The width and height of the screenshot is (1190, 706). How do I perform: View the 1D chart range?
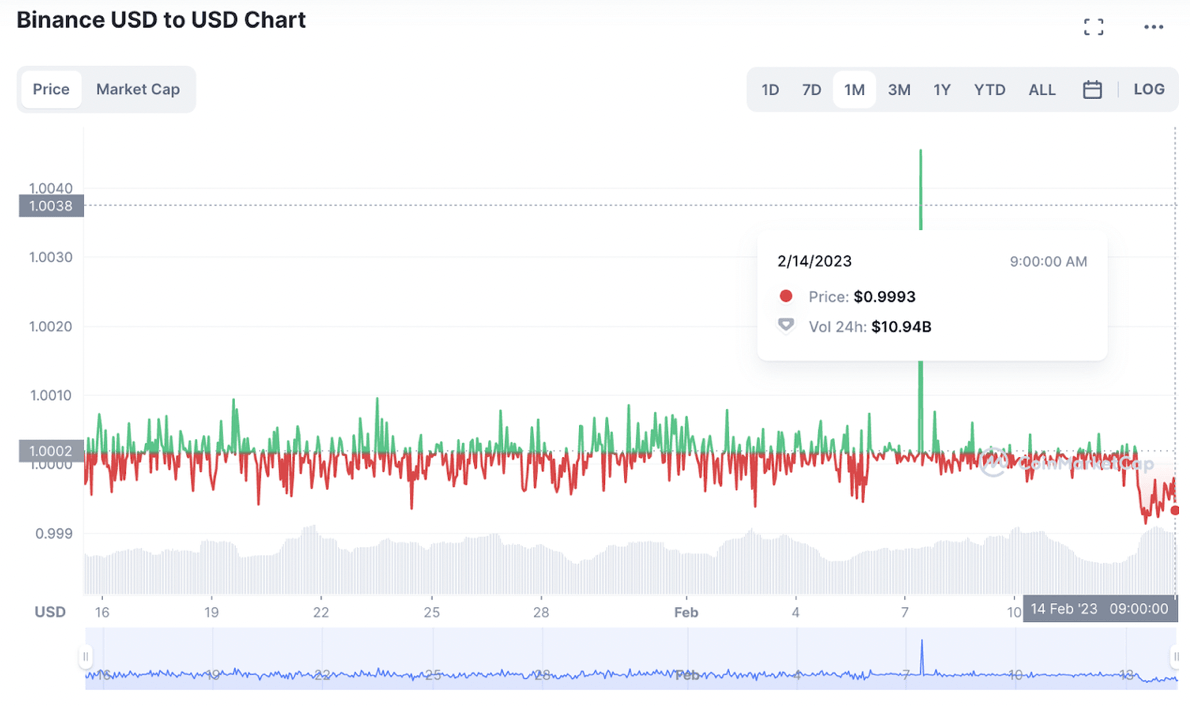tap(770, 89)
